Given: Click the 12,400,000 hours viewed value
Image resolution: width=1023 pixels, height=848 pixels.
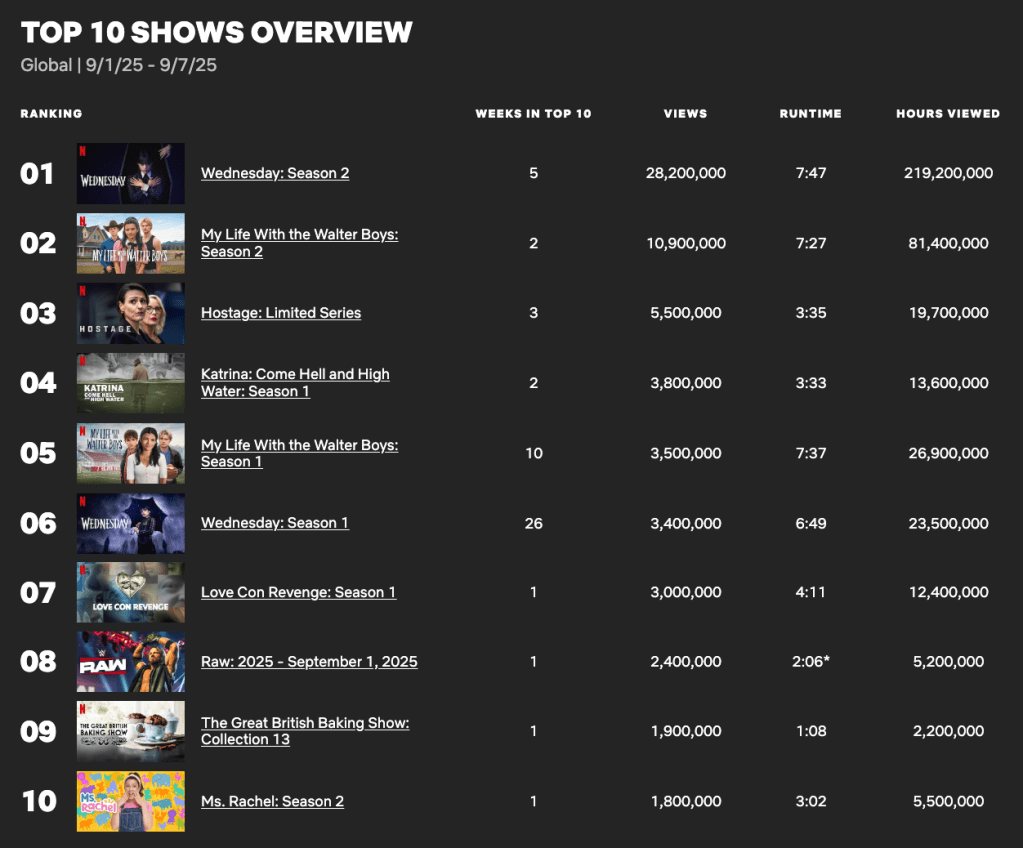Looking at the screenshot, I should [x=948, y=592].
